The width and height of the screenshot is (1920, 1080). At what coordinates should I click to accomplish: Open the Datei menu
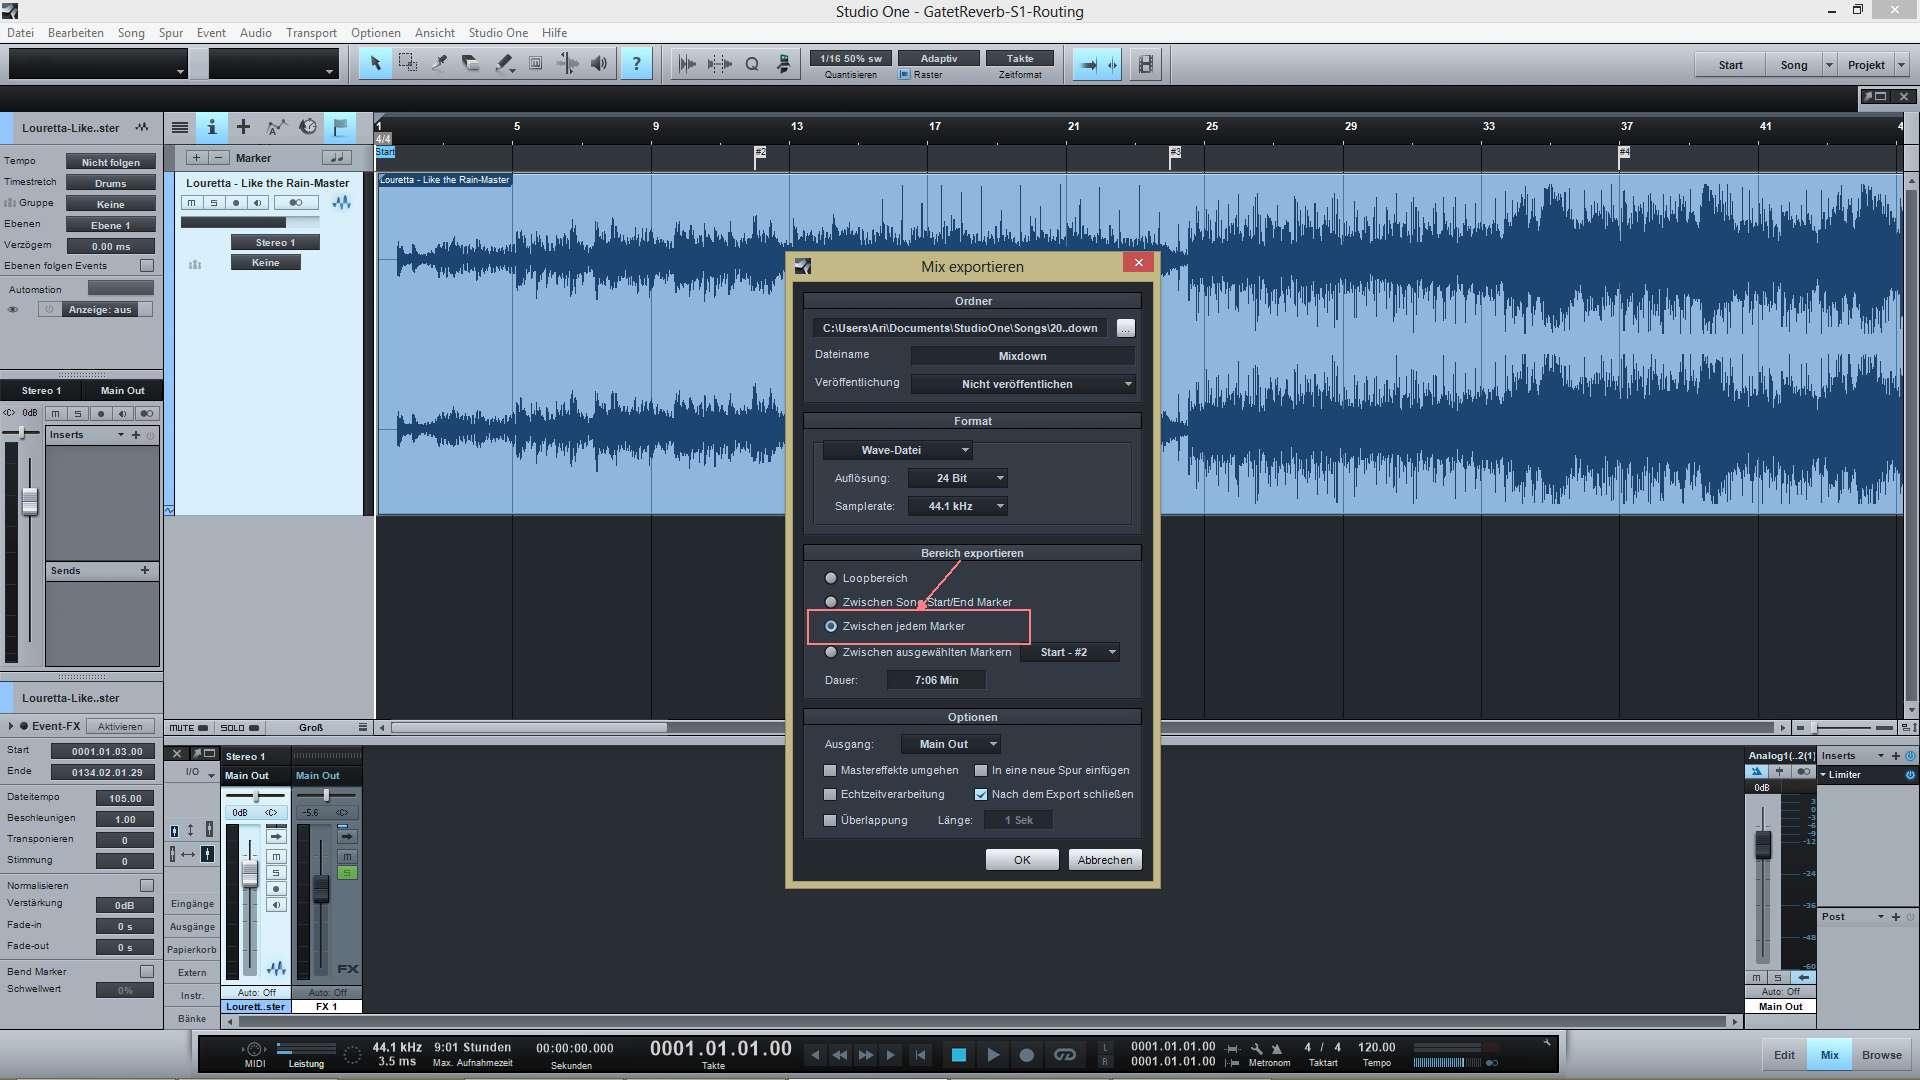click(x=20, y=32)
